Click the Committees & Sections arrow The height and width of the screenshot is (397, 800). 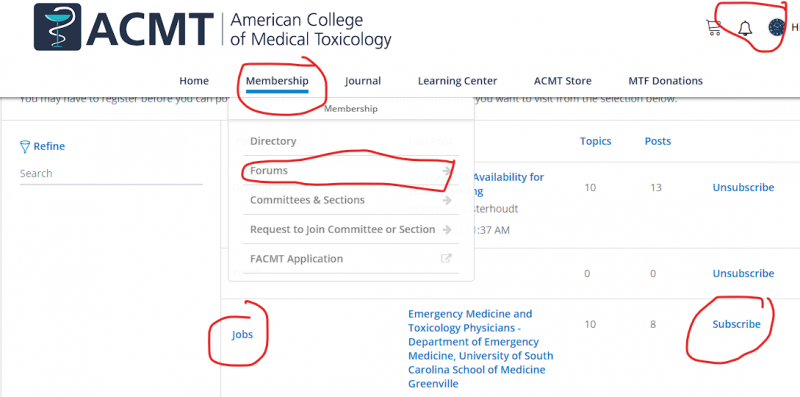[446, 200]
